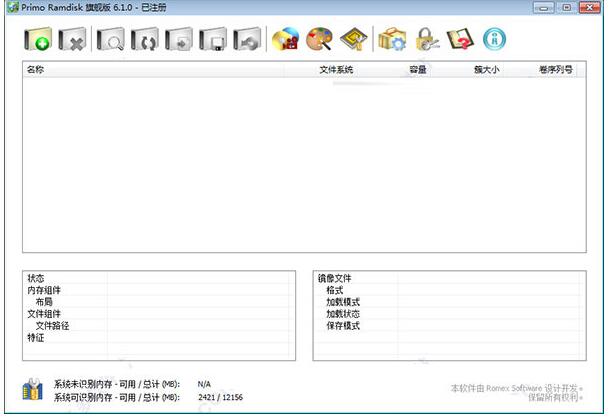609x418 pixels.
Task: Select the 文件路径 row
Action: point(158,326)
